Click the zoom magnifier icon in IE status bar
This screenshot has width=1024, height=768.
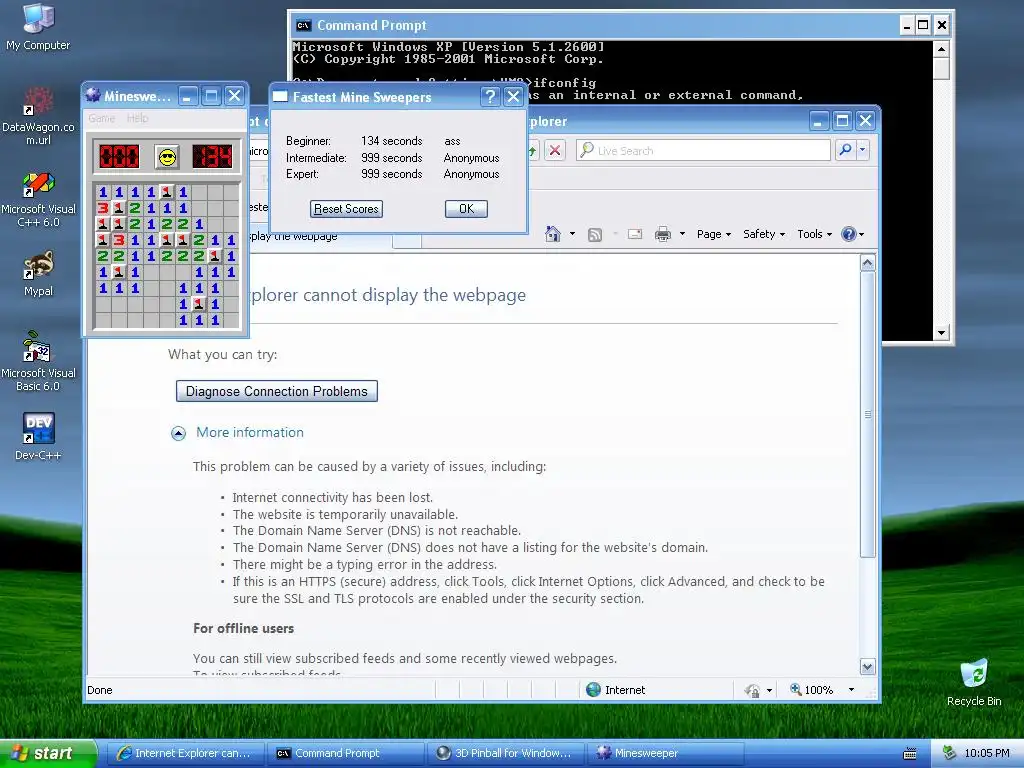(x=795, y=690)
